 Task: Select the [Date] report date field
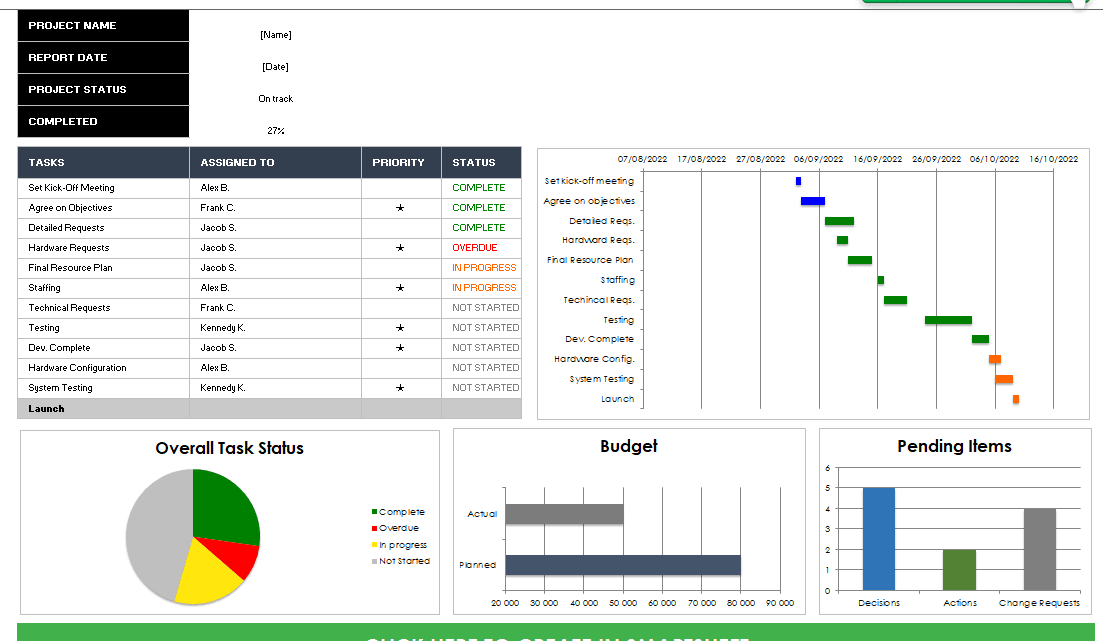click(x=276, y=67)
